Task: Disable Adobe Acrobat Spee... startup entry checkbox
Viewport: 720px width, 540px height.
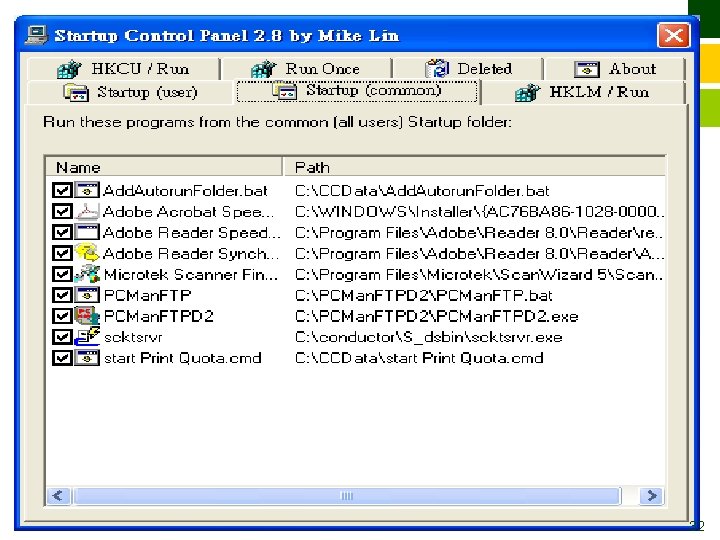Action: pyautogui.click(x=62, y=211)
